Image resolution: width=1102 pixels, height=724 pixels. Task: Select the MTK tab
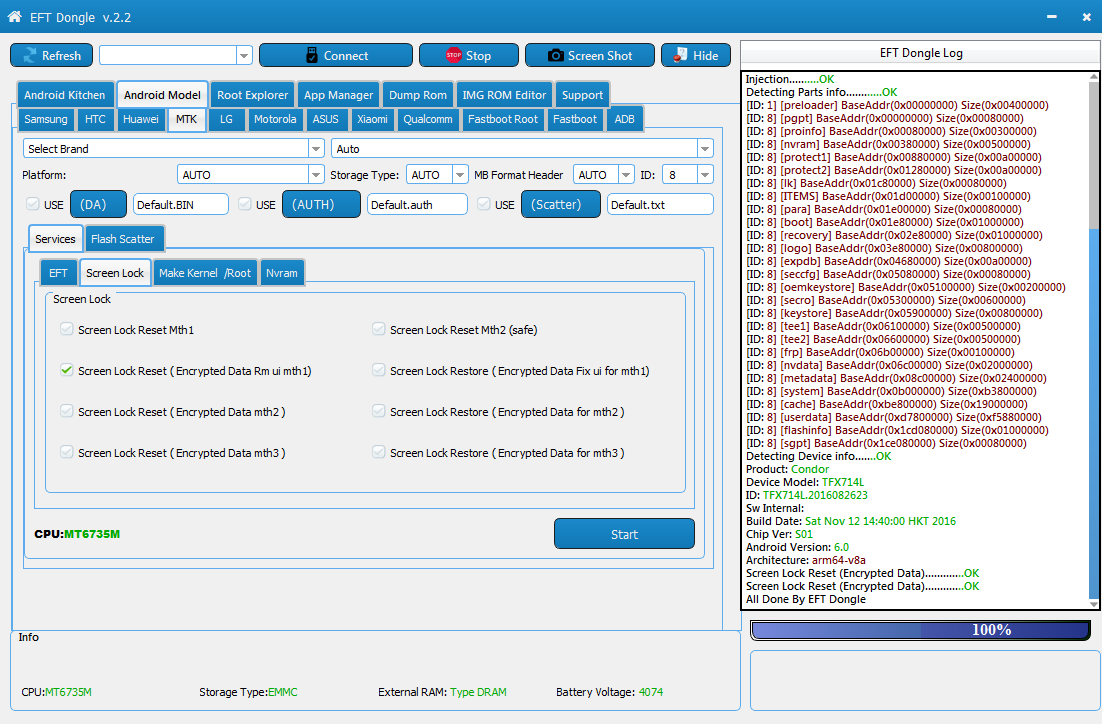(186, 119)
